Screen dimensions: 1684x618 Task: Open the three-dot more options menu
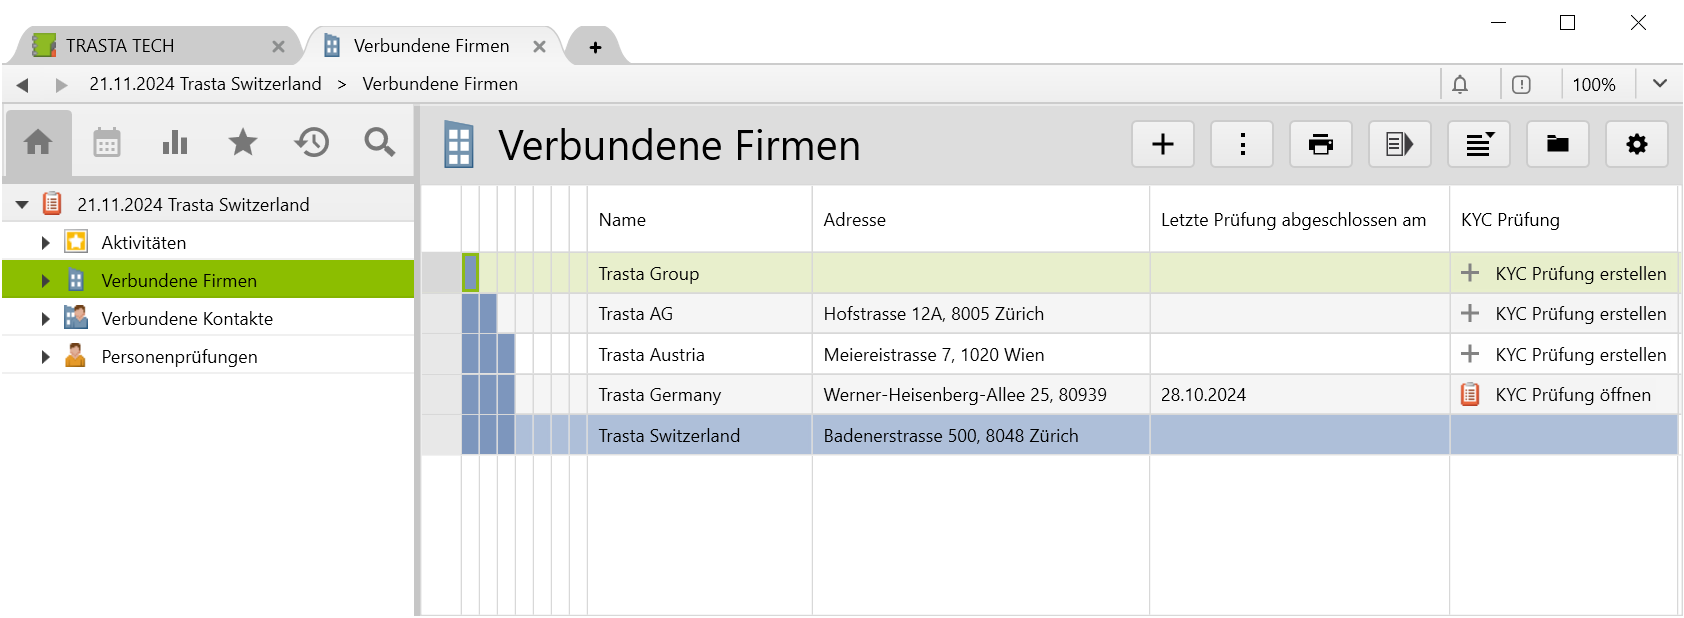point(1242,145)
